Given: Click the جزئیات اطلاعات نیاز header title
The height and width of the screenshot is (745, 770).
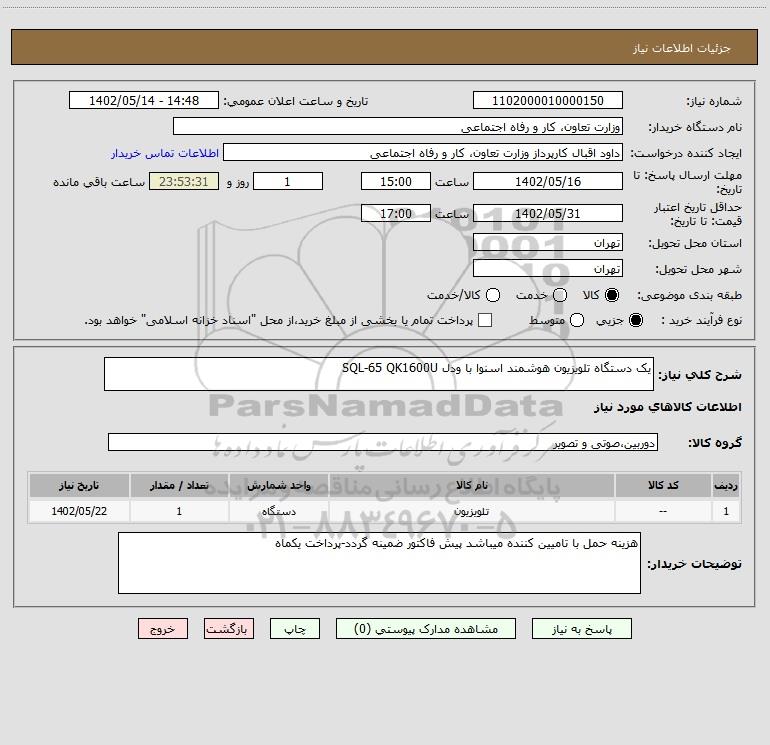Looking at the screenshot, I should point(681,48).
